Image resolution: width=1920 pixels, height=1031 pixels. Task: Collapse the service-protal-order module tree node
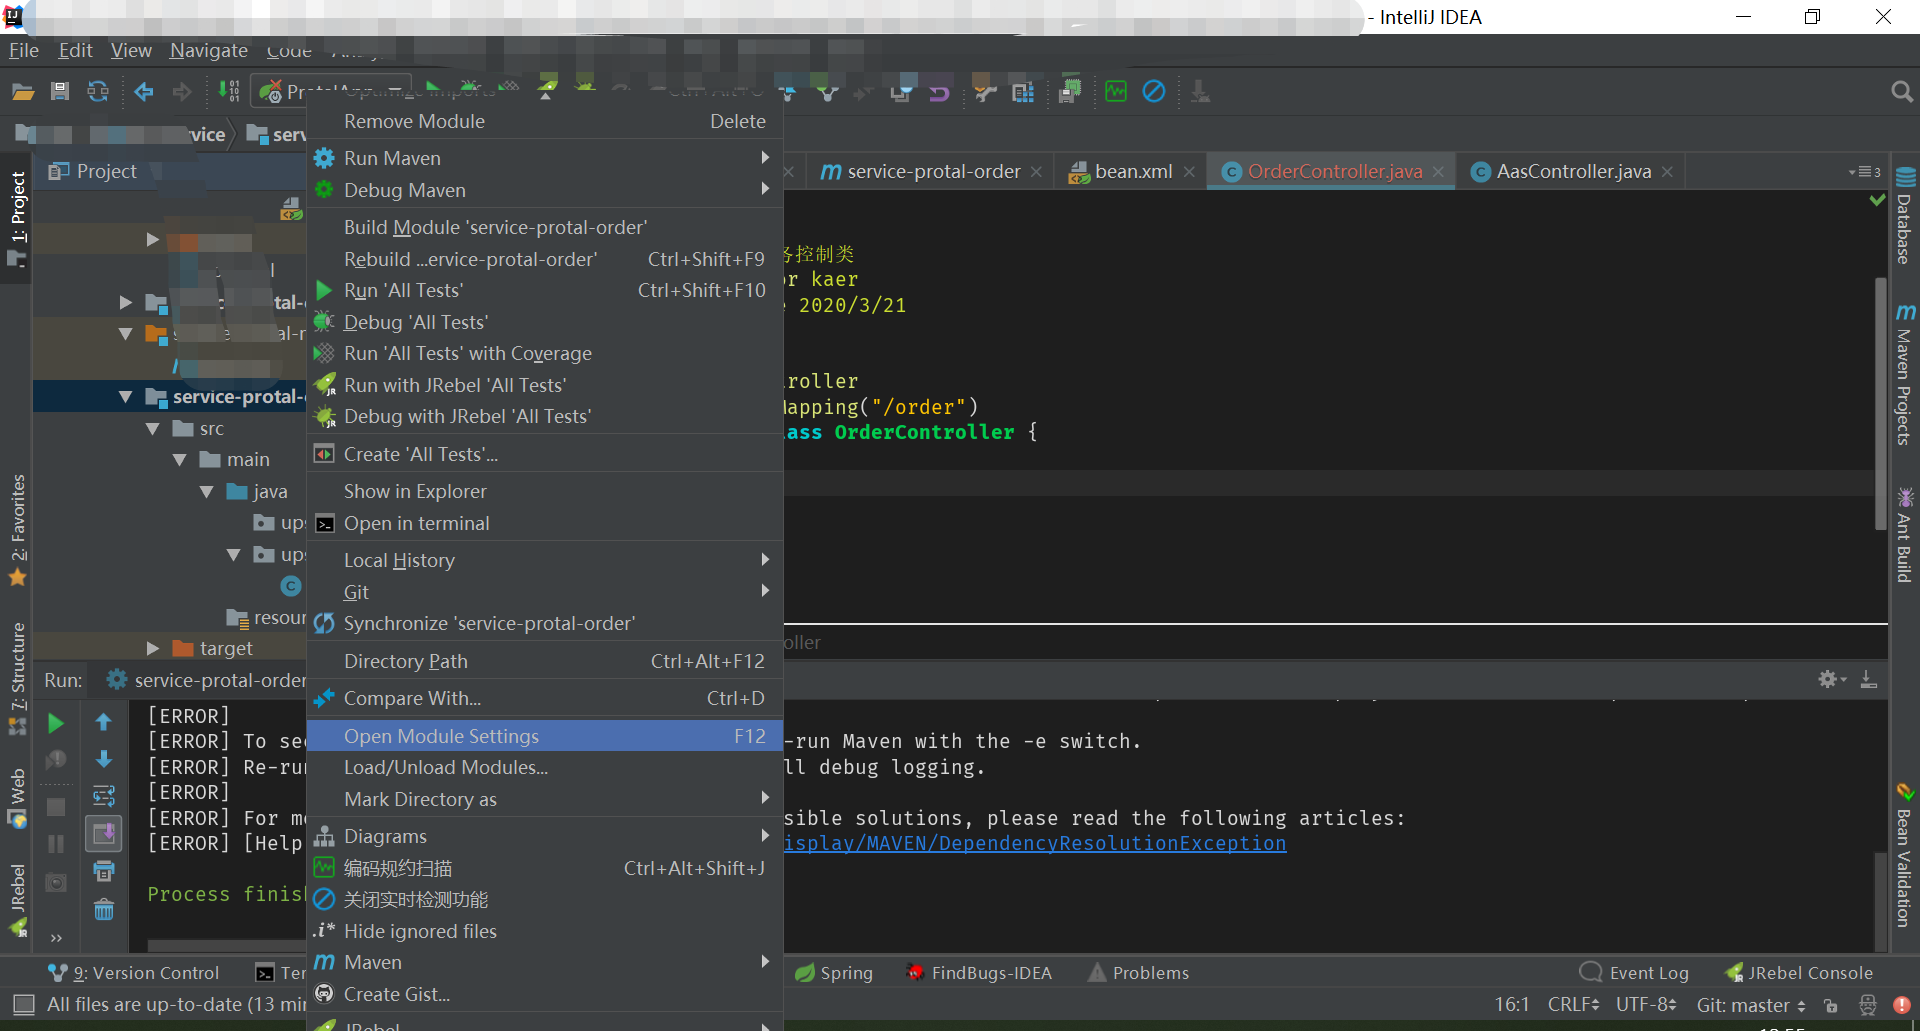pos(126,397)
